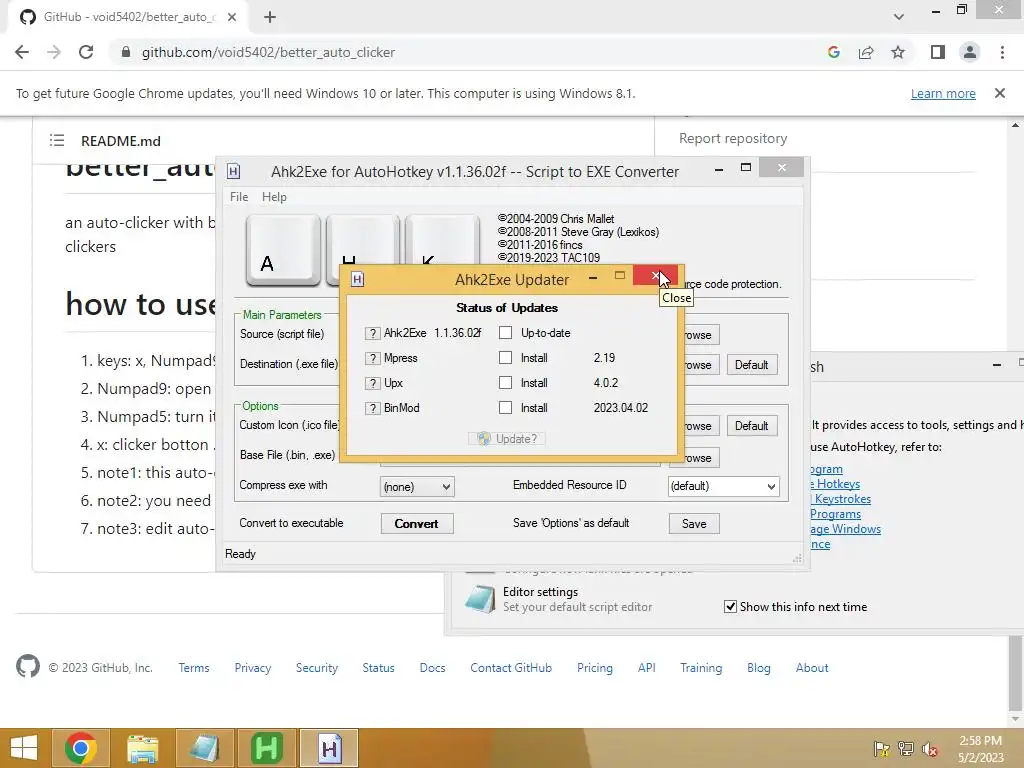Open Blog footer link
The image size is (1024, 768).
coord(759,667)
